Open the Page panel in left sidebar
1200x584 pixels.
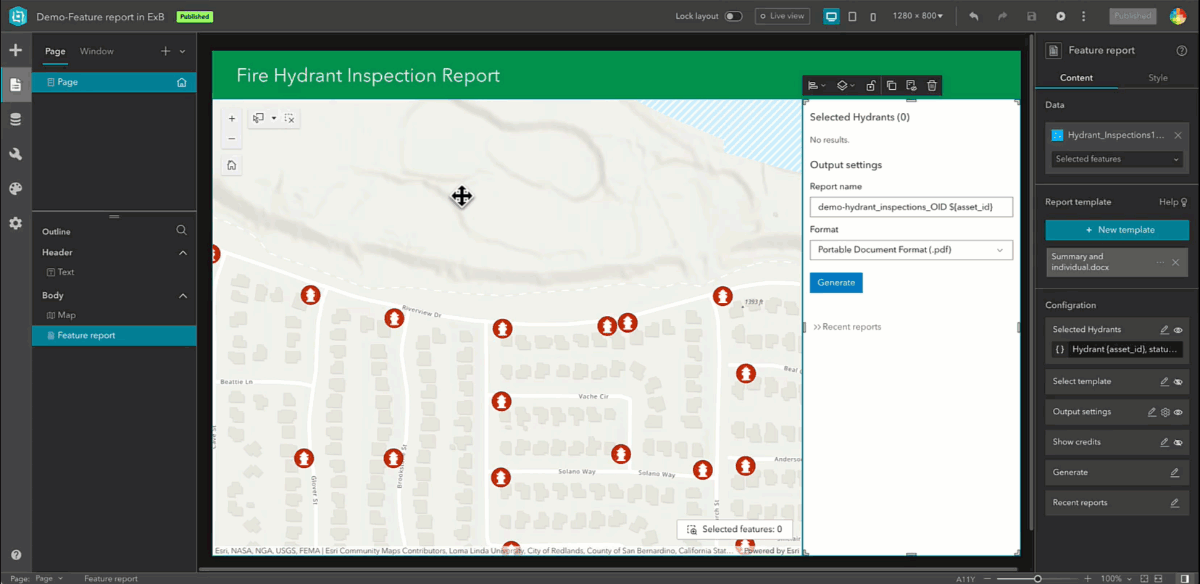coord(15,85)
